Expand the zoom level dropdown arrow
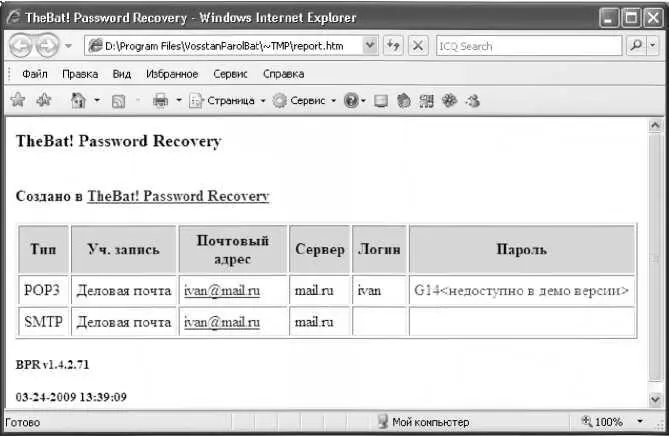The width and height of the screenshot is (669, 436). [x=640, y=421]
